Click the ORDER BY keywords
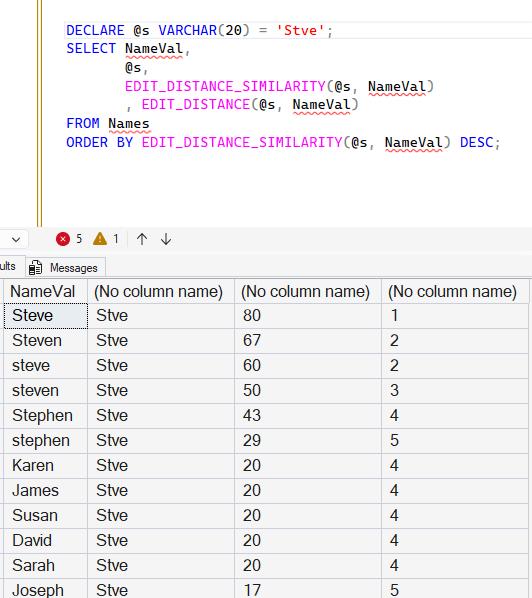The image size is (532, 598). (100, 143)
